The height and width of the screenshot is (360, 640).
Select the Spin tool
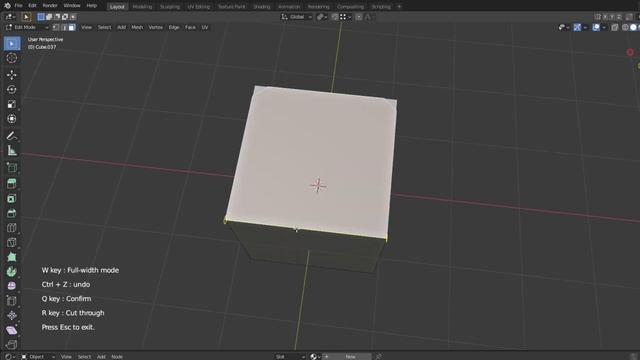(12, 271)
